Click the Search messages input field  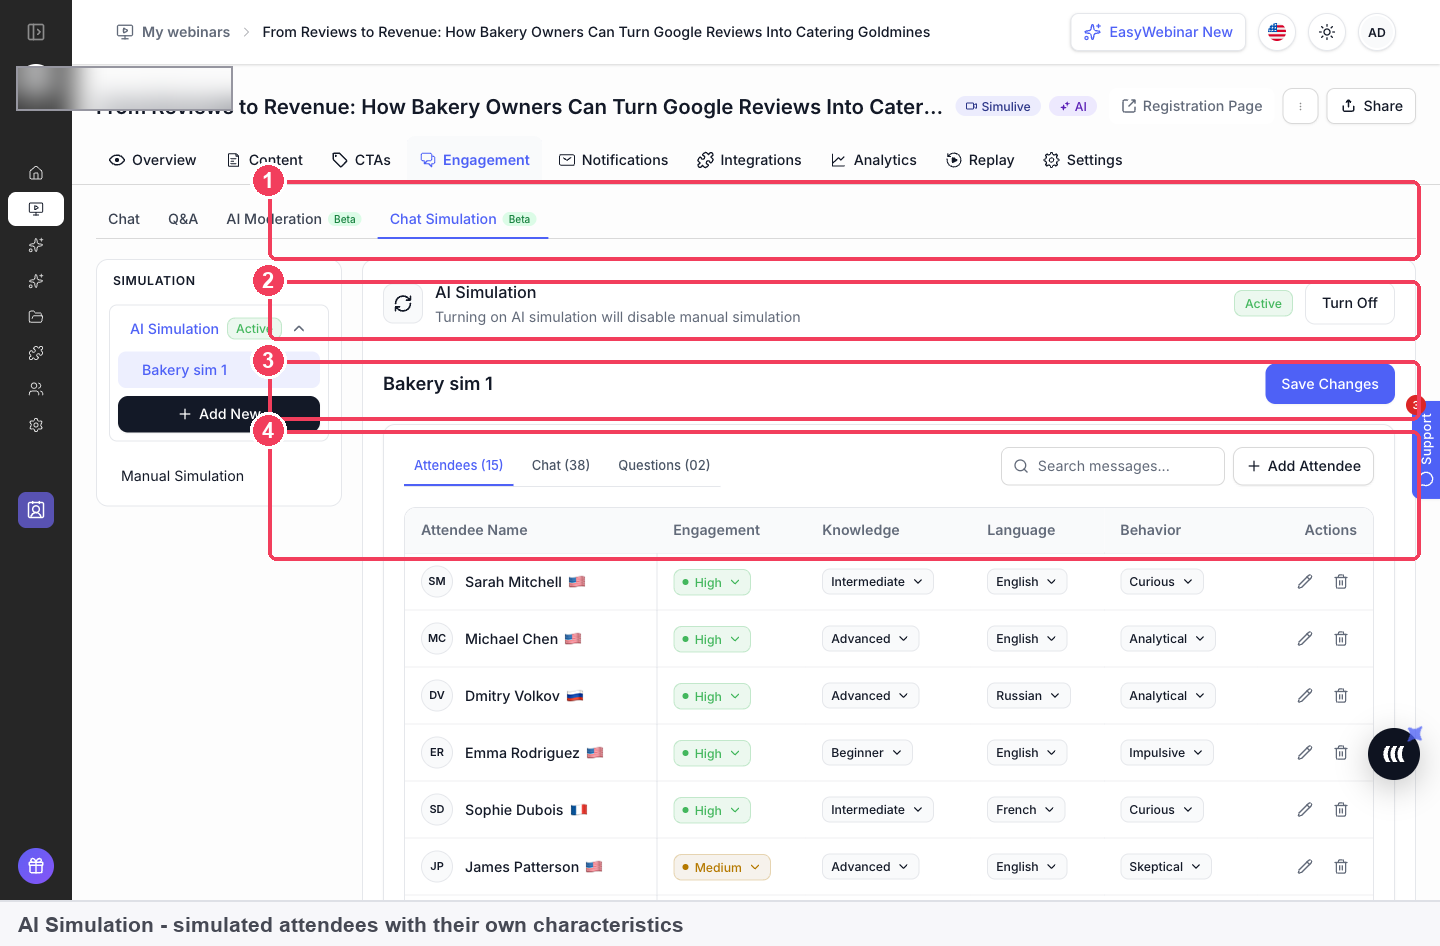pyautogui.click(x=1113, y=466)
